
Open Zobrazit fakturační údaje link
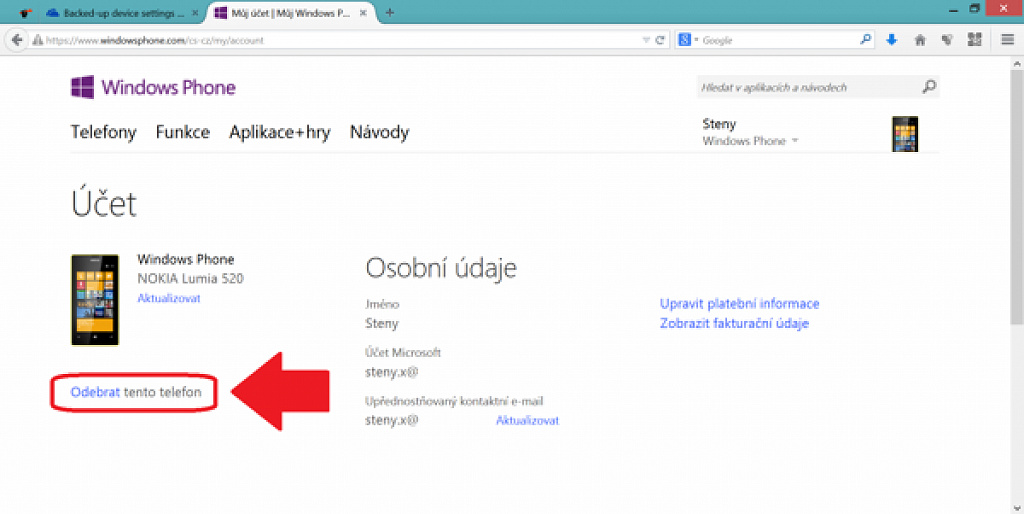pos(734,323)
